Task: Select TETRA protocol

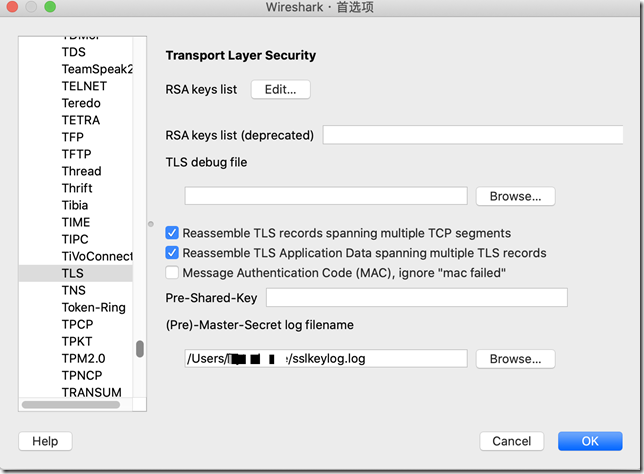Action: (76, 120)
